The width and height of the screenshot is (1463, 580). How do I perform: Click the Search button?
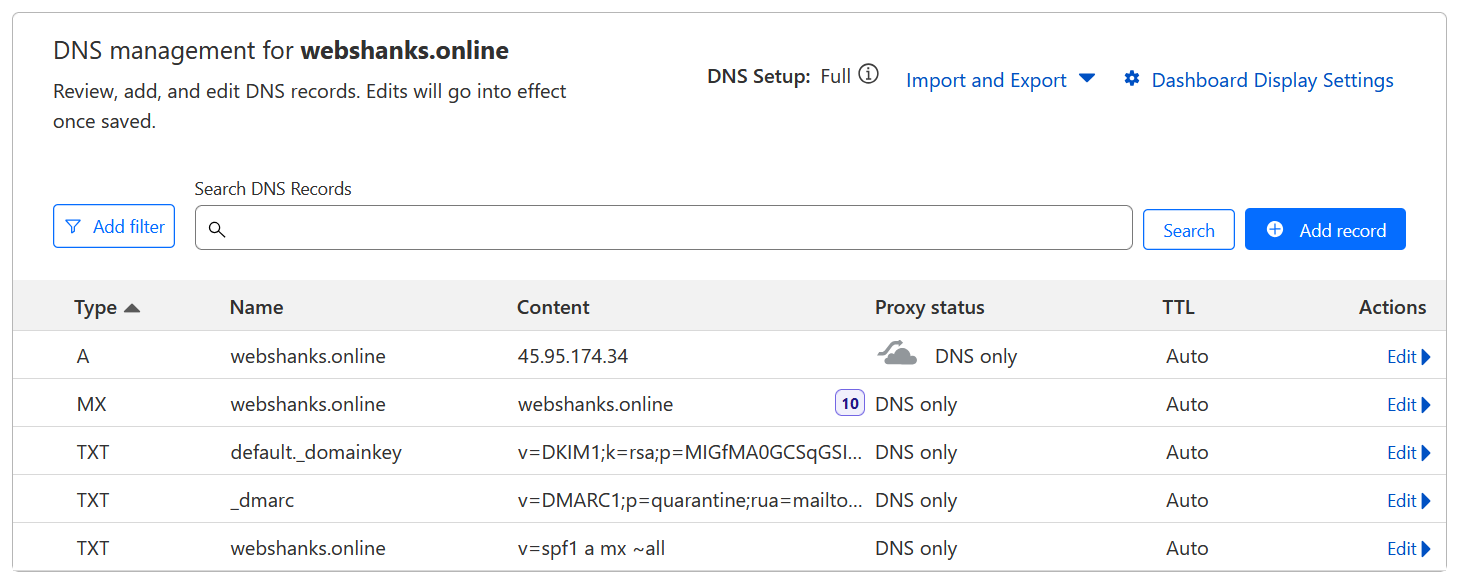(1189, 230)
